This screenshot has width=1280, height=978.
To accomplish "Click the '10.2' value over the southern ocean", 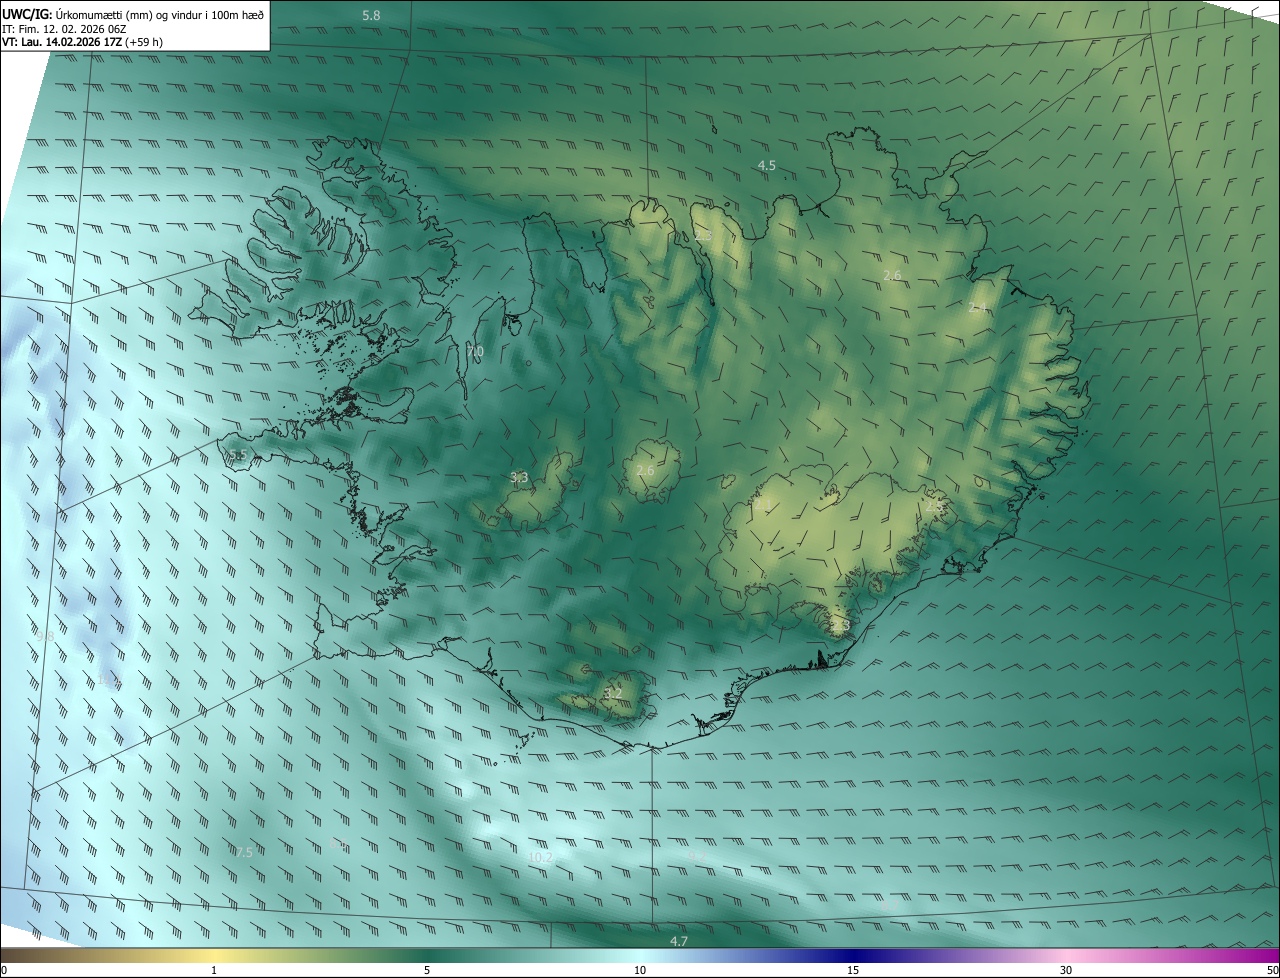I will tap(540, 857).
